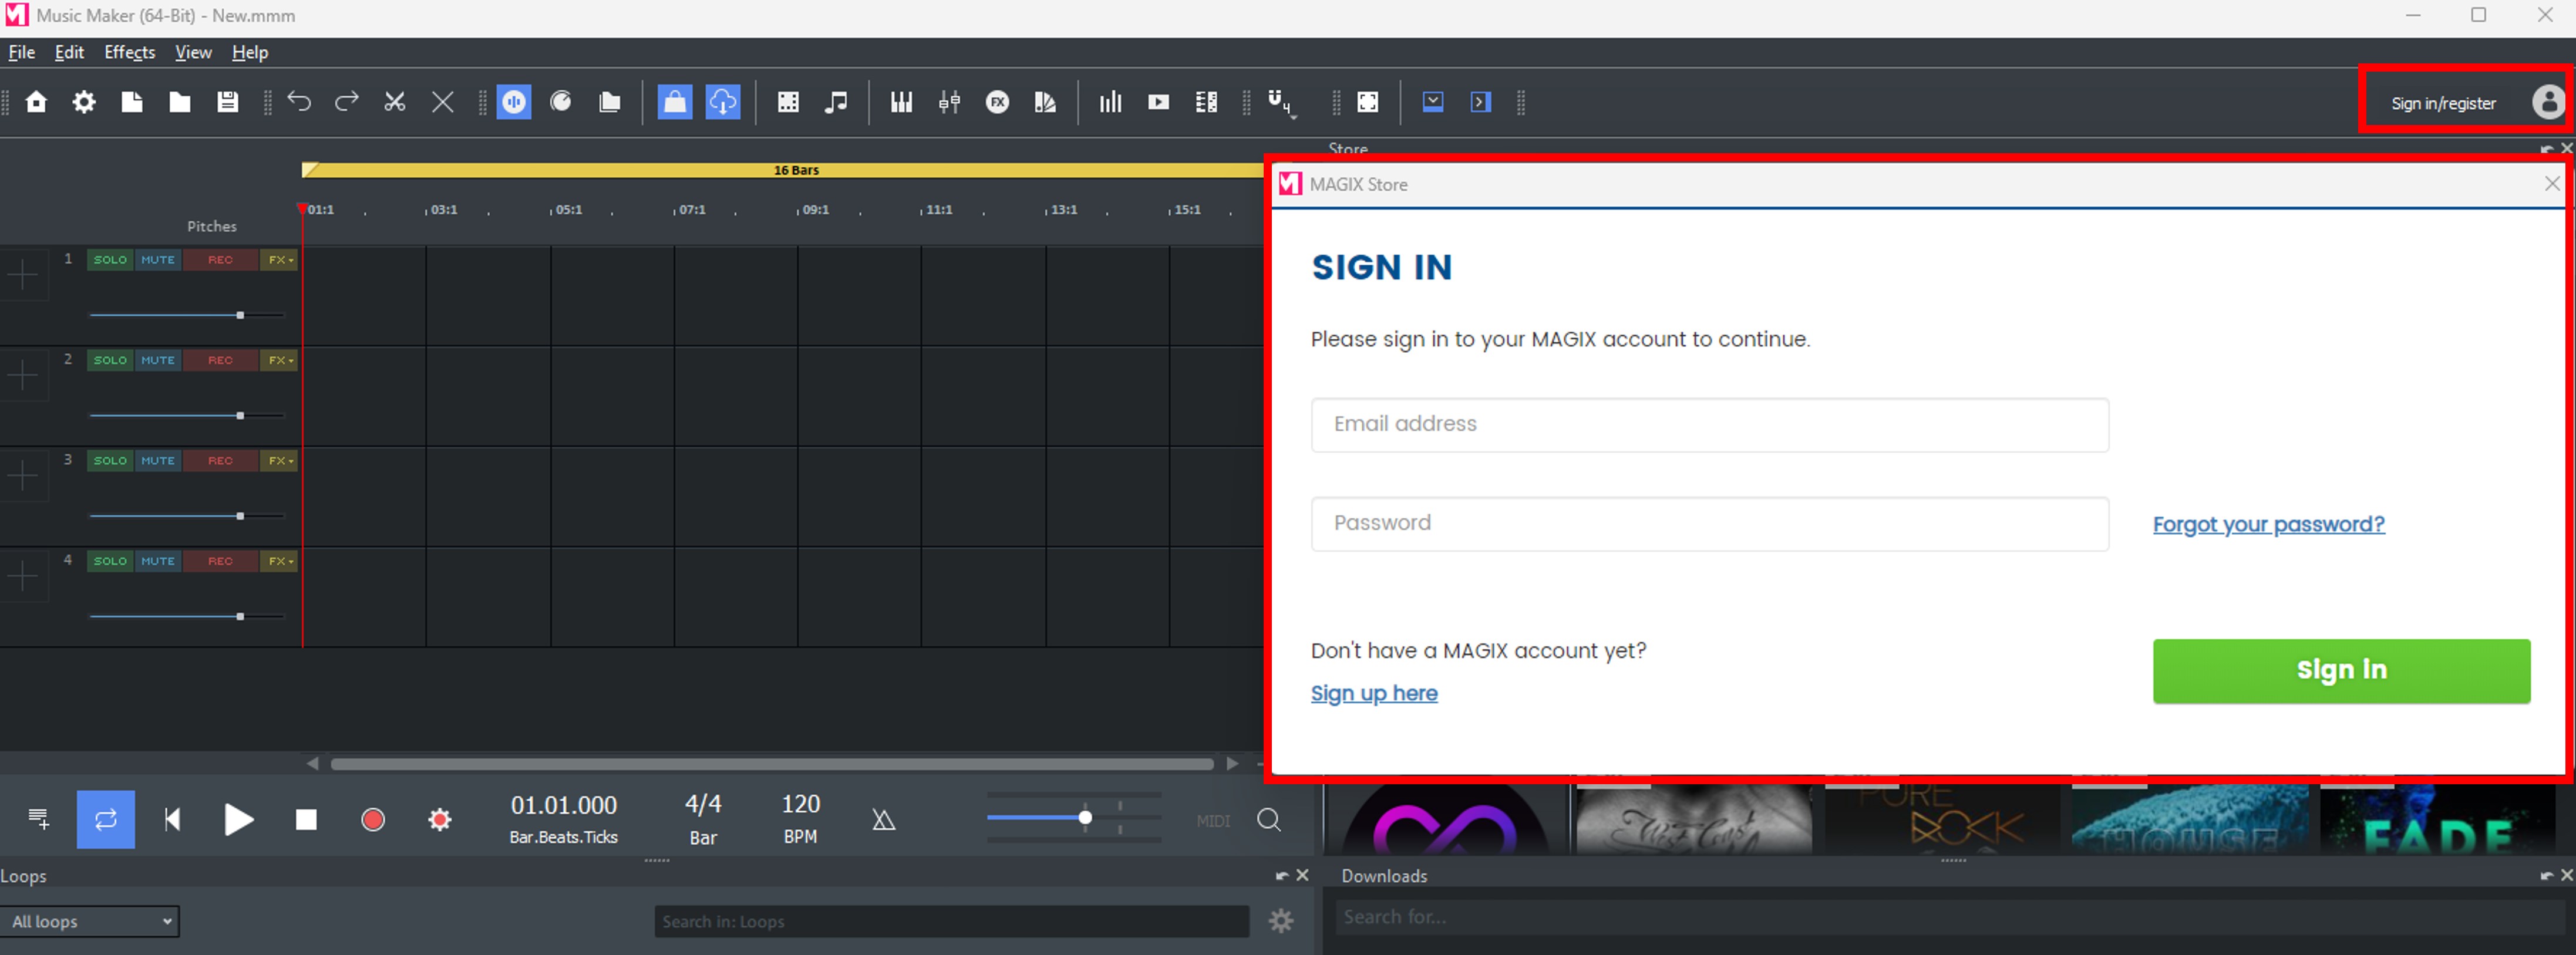Image resolution: width=2576 pixels, height=955 pixels.
Task: Open program settings gear in toolbar
Action: click(84, 102)
